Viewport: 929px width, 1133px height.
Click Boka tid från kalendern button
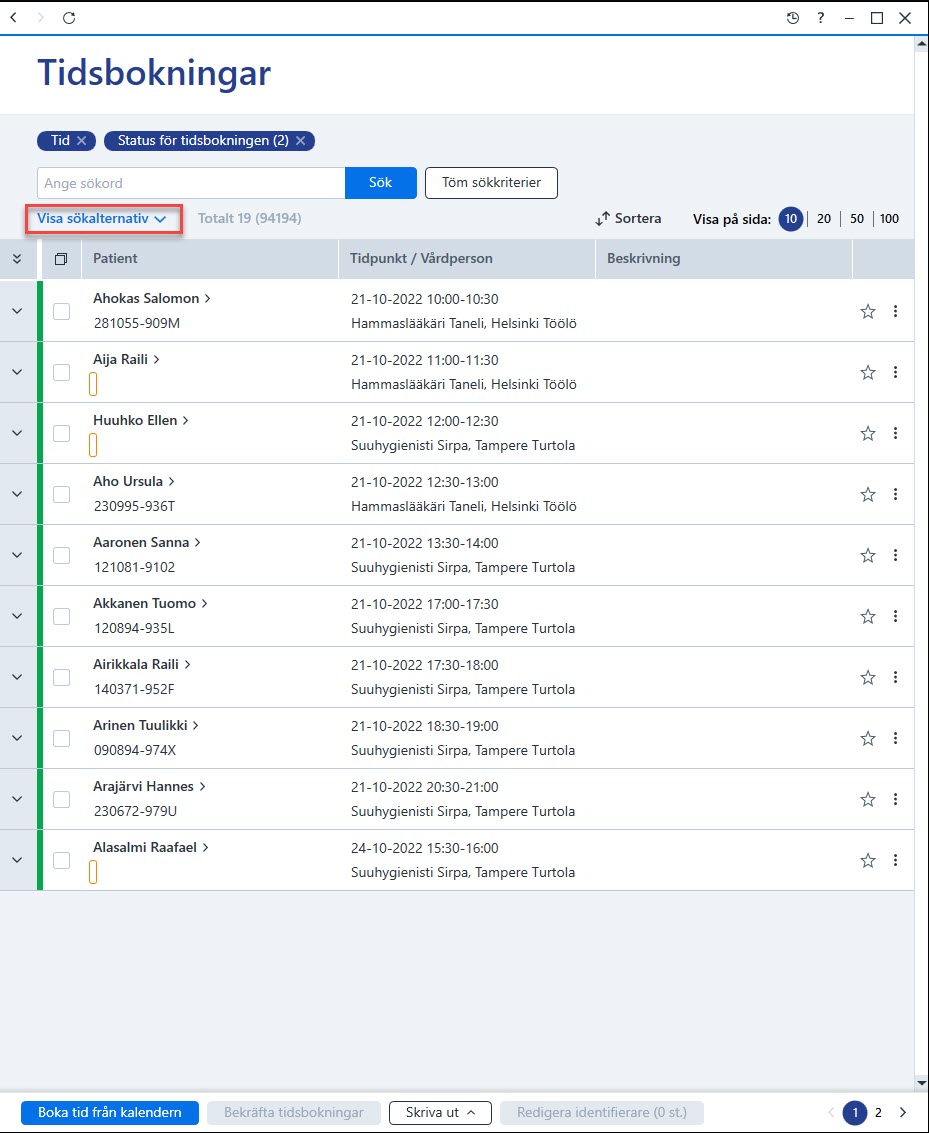click(110, 1113)
